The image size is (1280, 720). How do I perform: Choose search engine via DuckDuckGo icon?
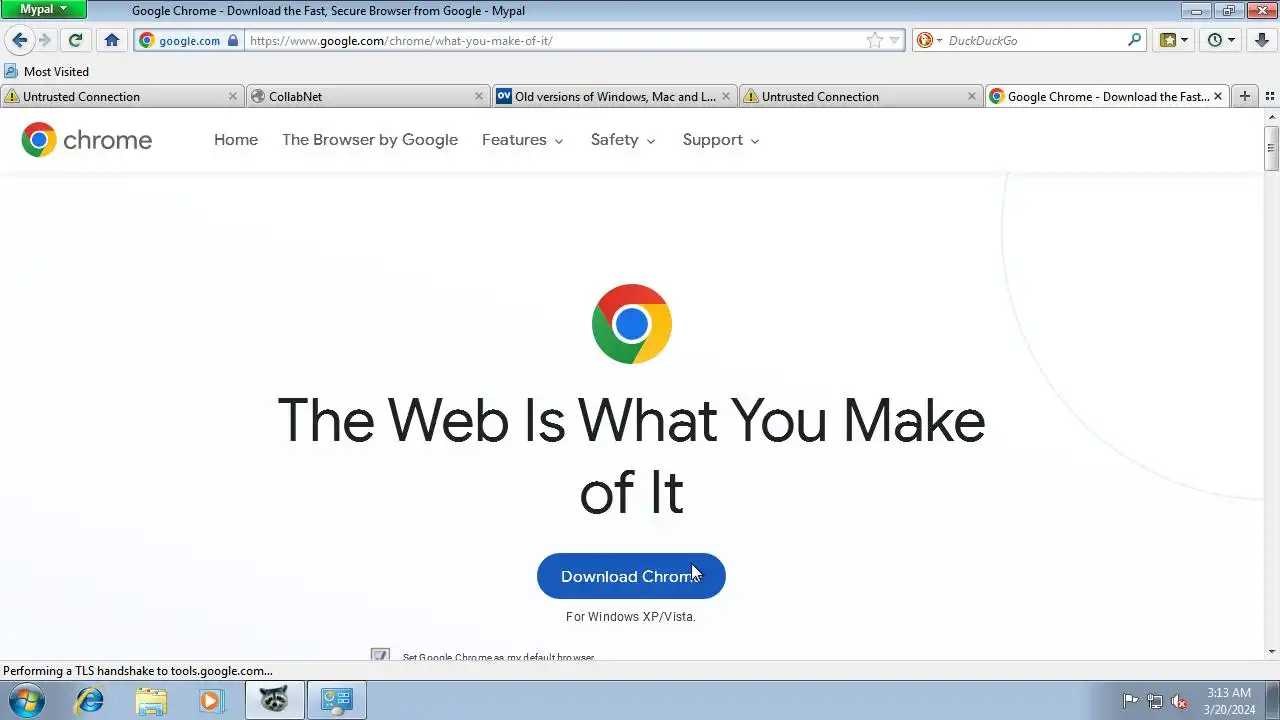(929, 40)
